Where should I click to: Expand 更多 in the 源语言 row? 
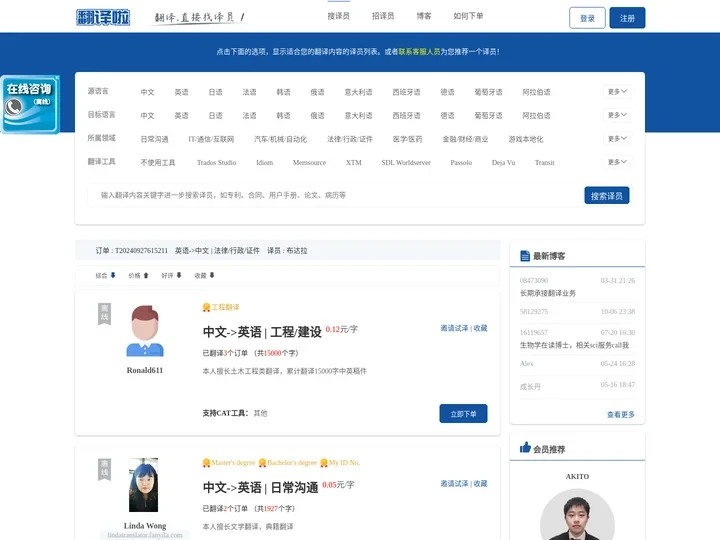tap(617, 91)
